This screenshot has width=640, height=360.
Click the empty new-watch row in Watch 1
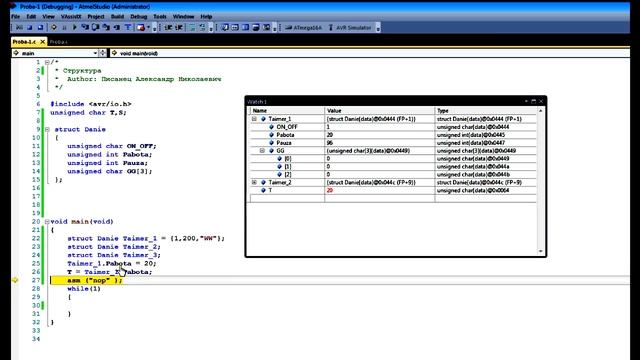coord(393,198)
